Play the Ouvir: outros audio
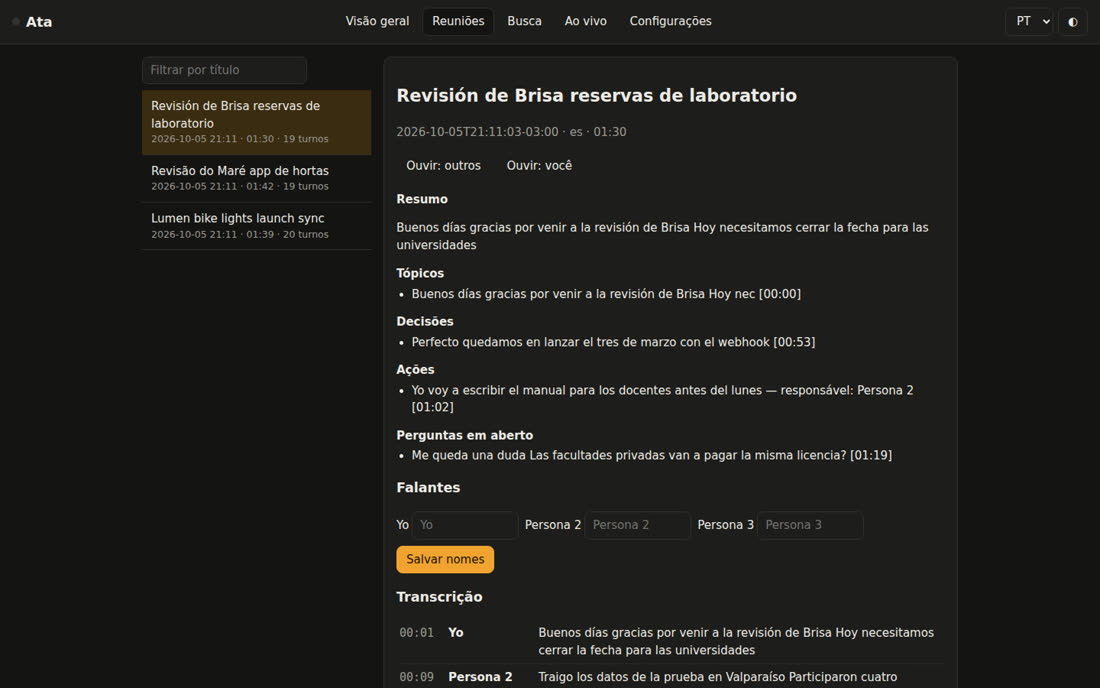This screenshot has width=1100, height=688. (443, 166)
